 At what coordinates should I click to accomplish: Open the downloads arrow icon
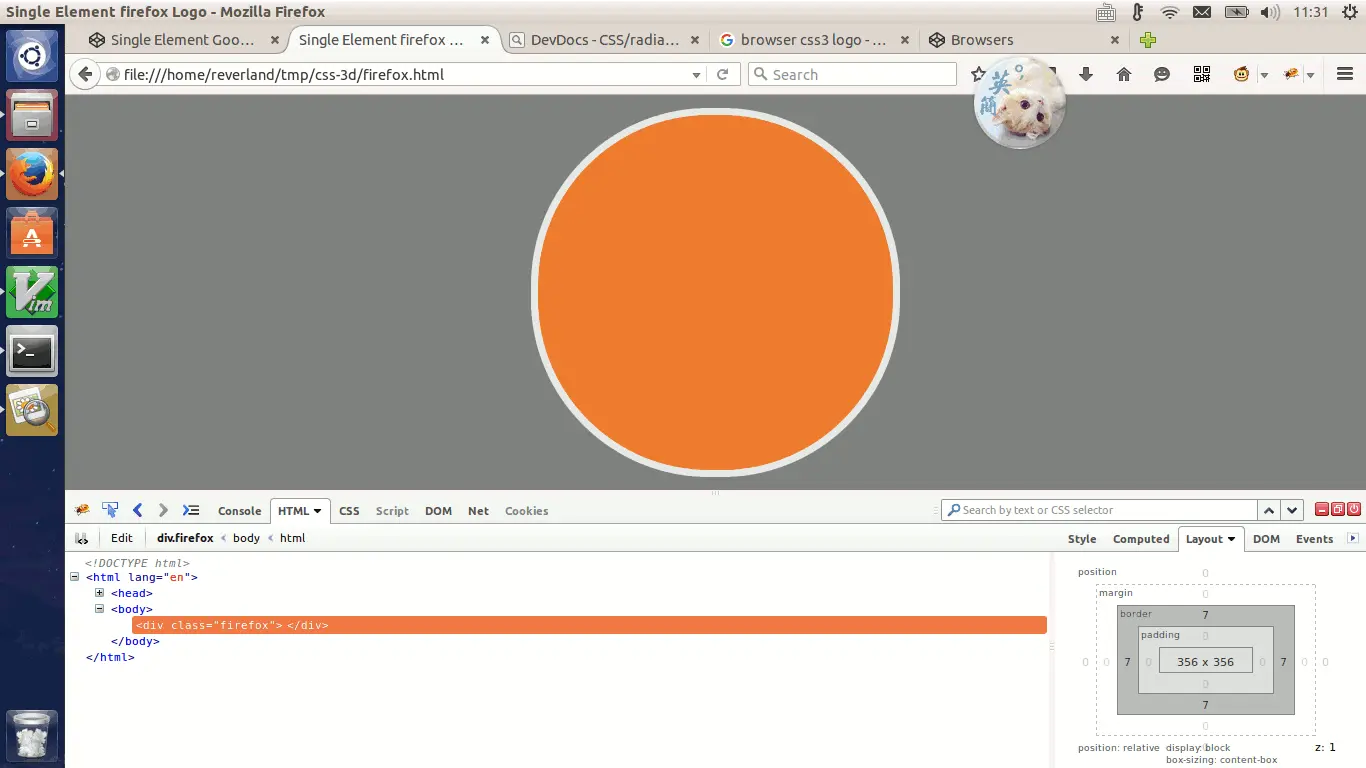(1086, 74)
